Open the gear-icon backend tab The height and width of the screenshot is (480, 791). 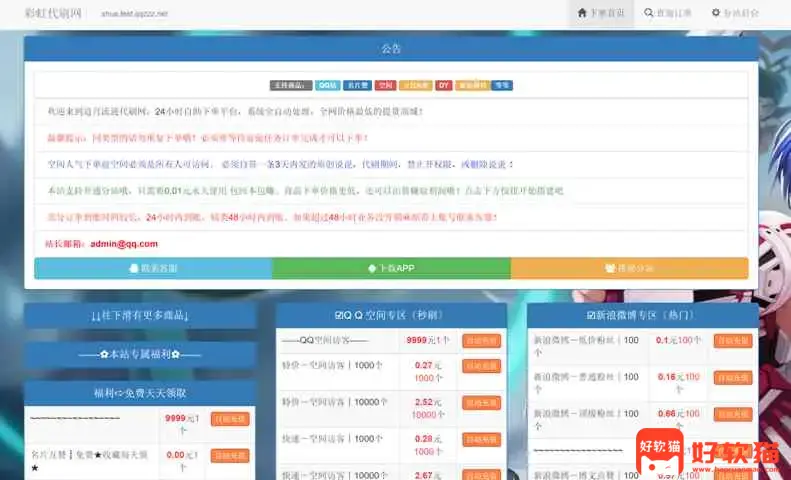(734, 14)
